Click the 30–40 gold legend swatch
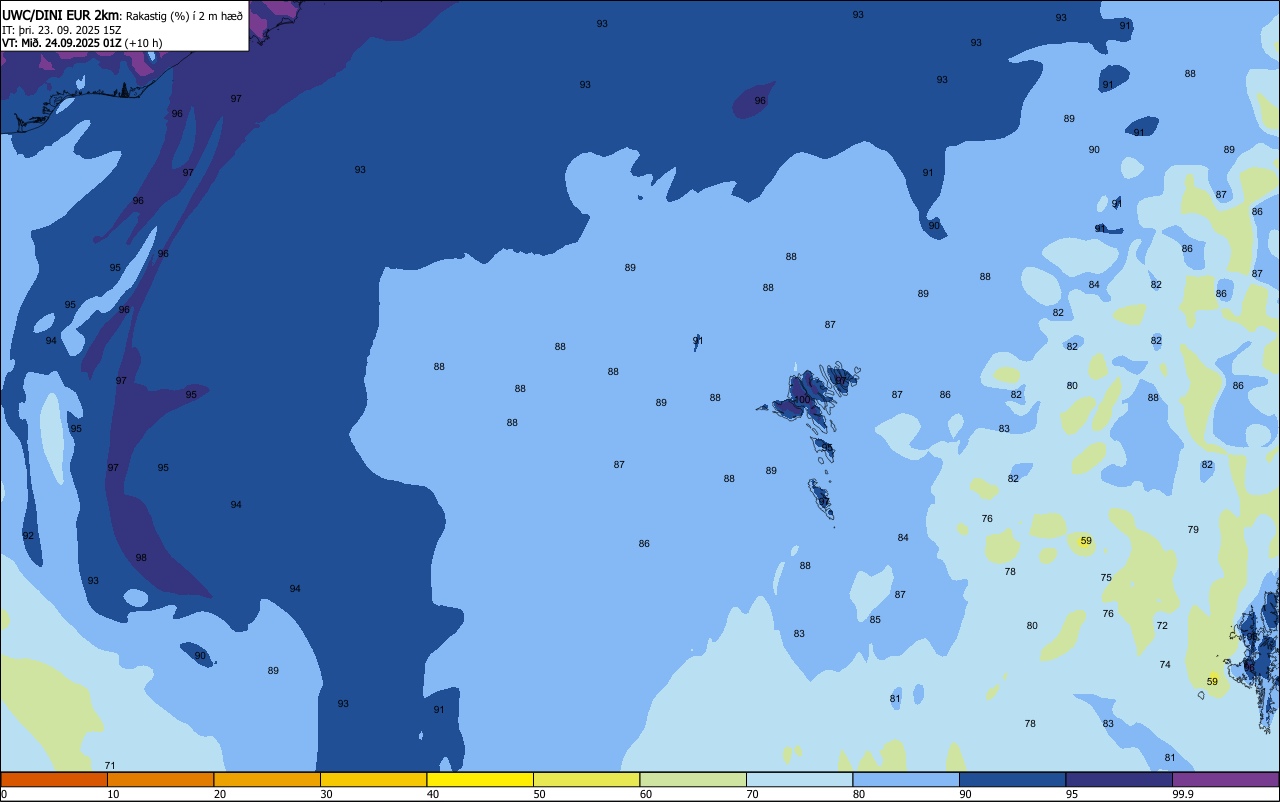Image resolution: width=1280 pixels, height=802 pixels. (373, 779)
